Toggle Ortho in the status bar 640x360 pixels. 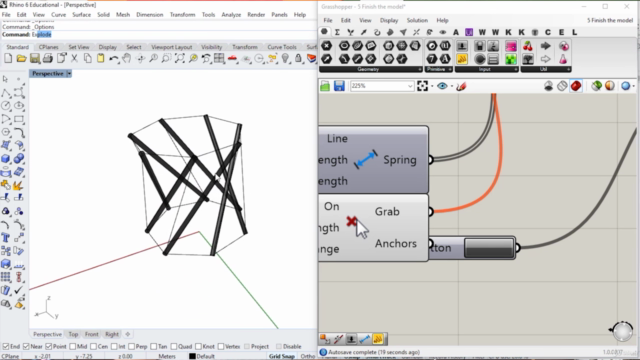coord(307,356)
